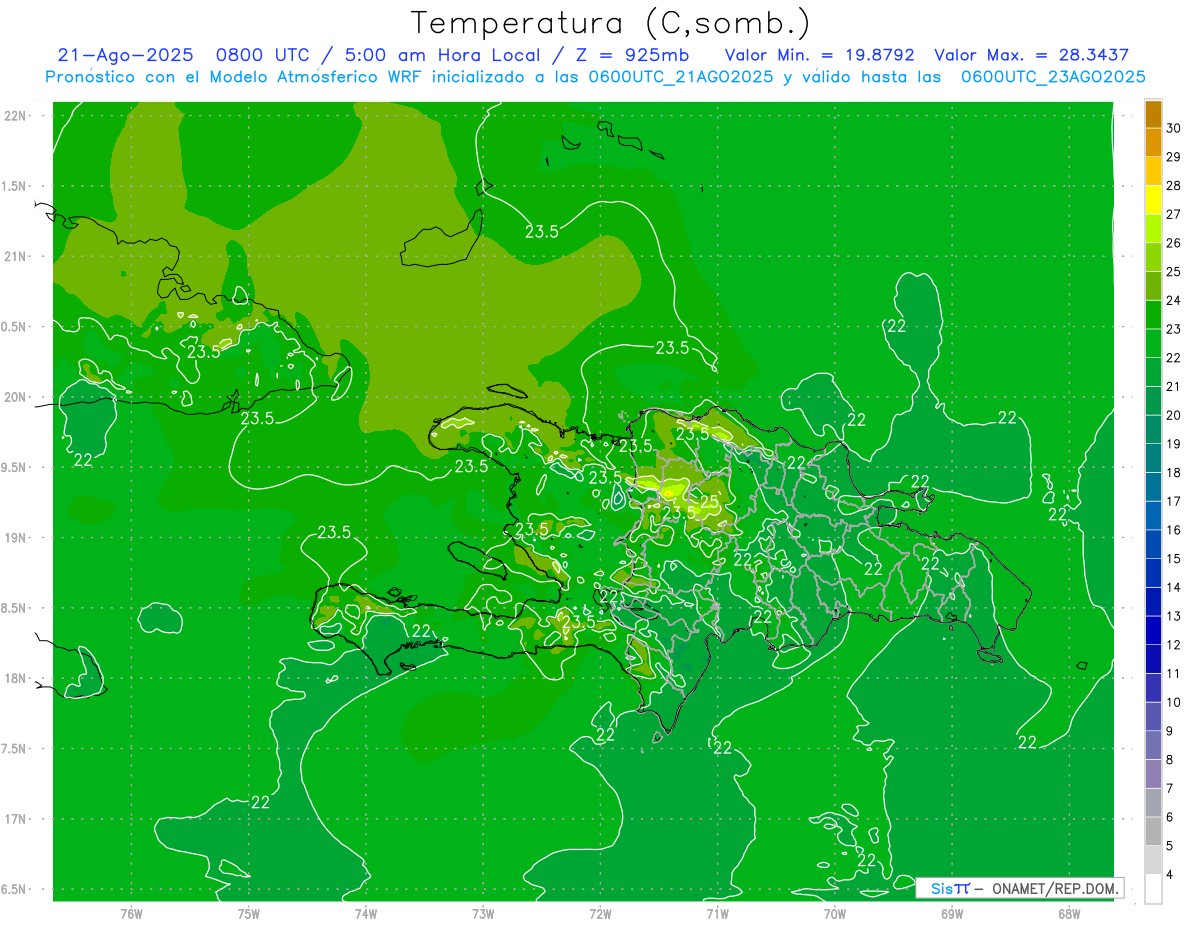Screen dimensions: 1200x927
Task: Click the '70W' longitude label
Action: tap(834, 914)
